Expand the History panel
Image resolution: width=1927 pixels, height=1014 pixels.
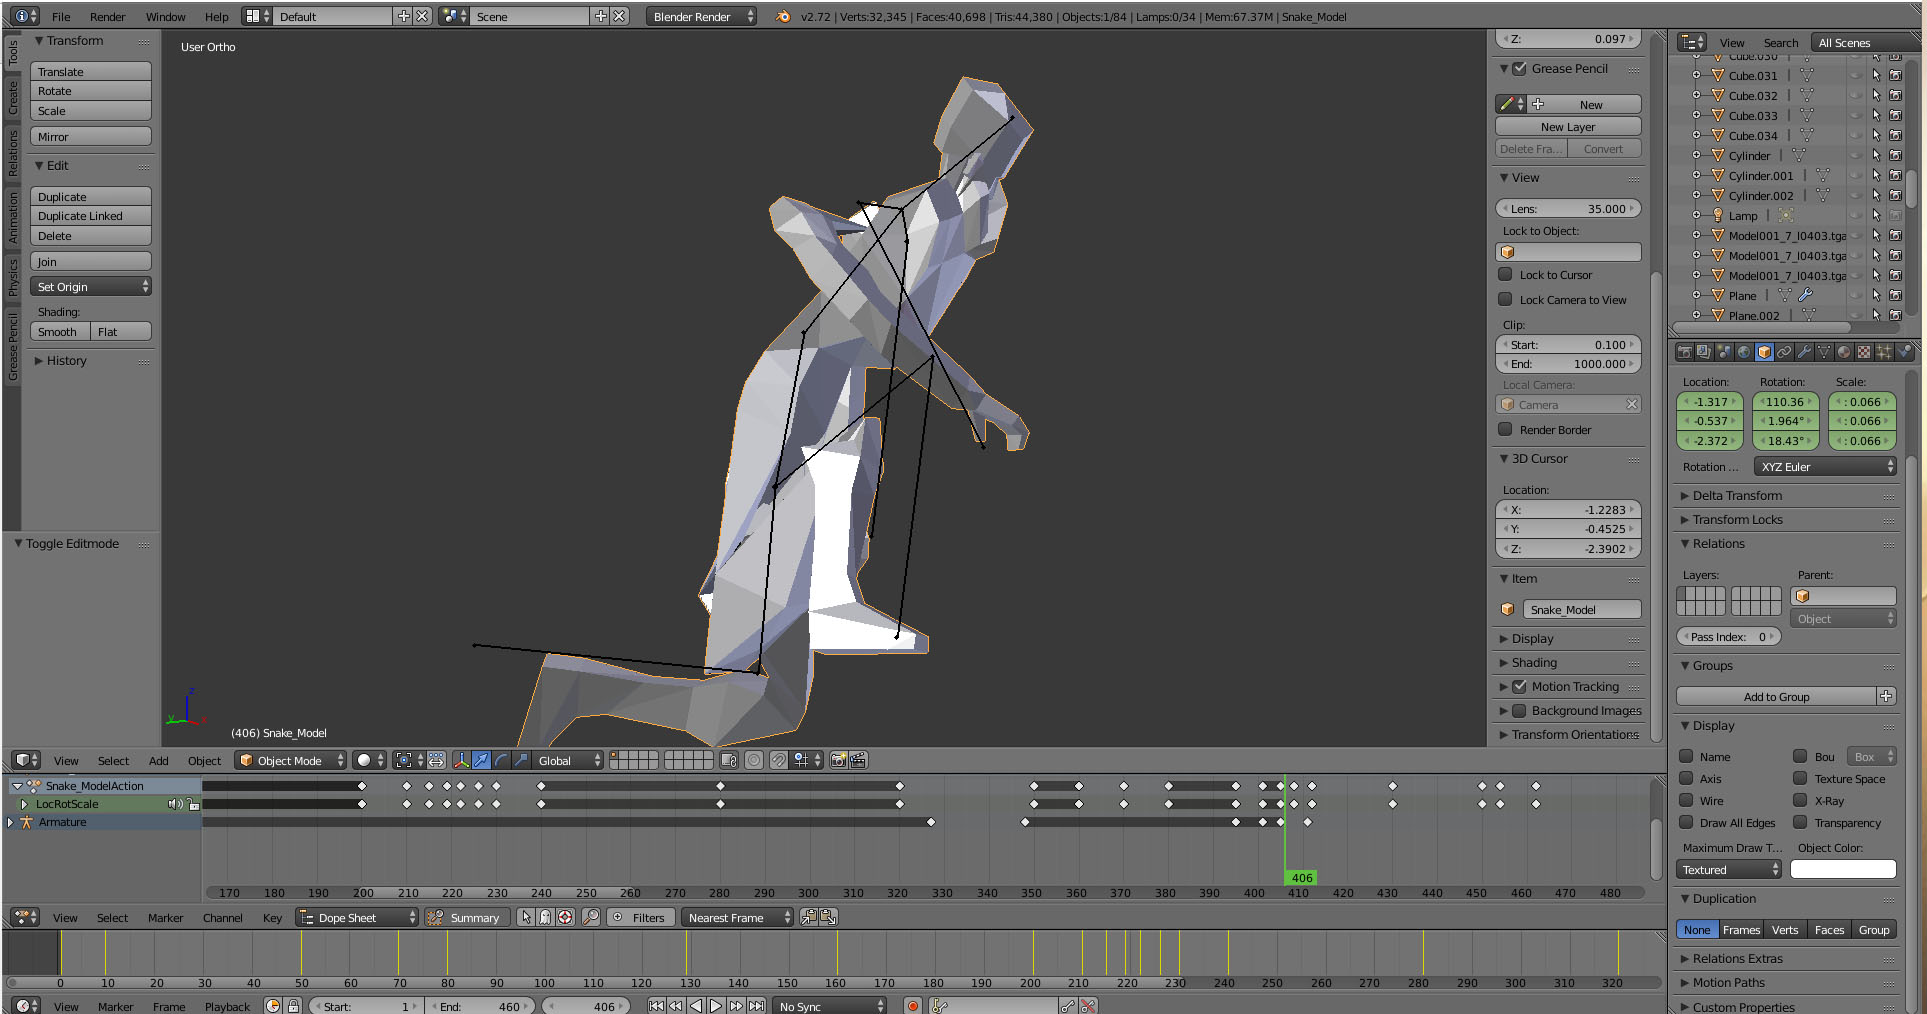click(x=66, y=360)
